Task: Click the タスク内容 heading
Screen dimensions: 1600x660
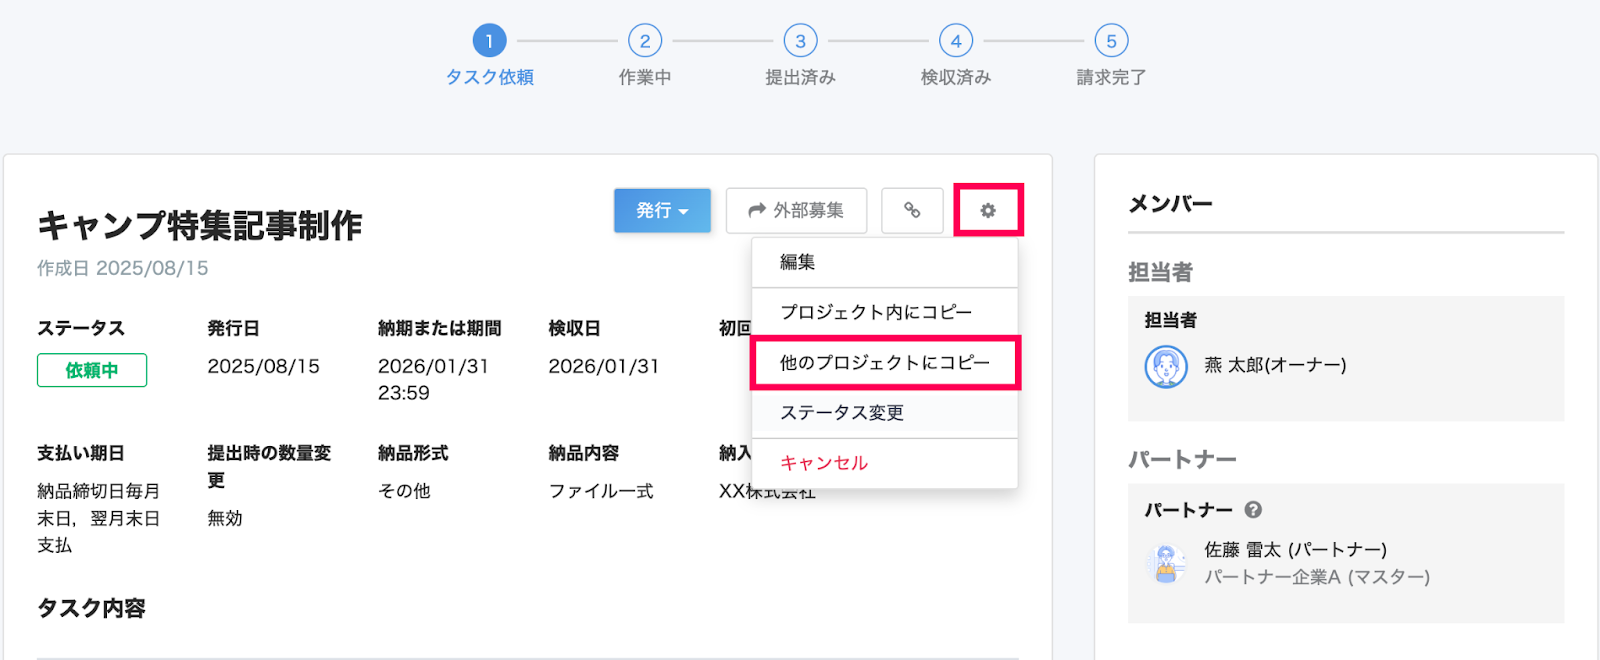Action: (91, 608)
